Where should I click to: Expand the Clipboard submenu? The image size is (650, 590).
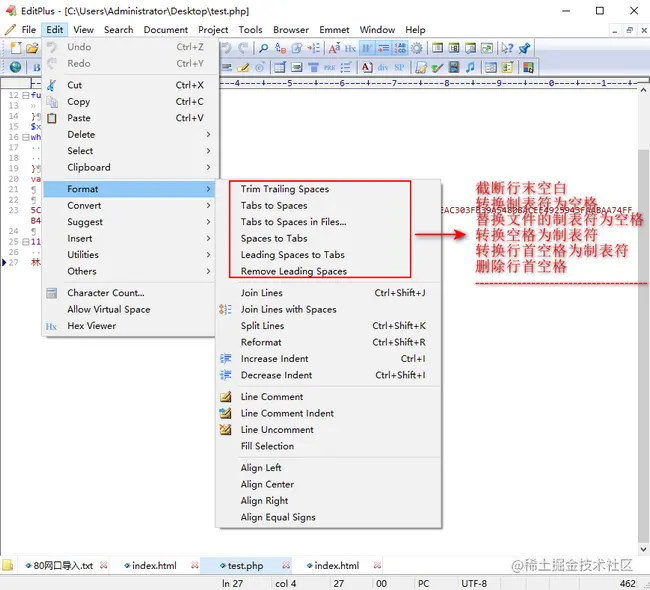pos(129,168)
